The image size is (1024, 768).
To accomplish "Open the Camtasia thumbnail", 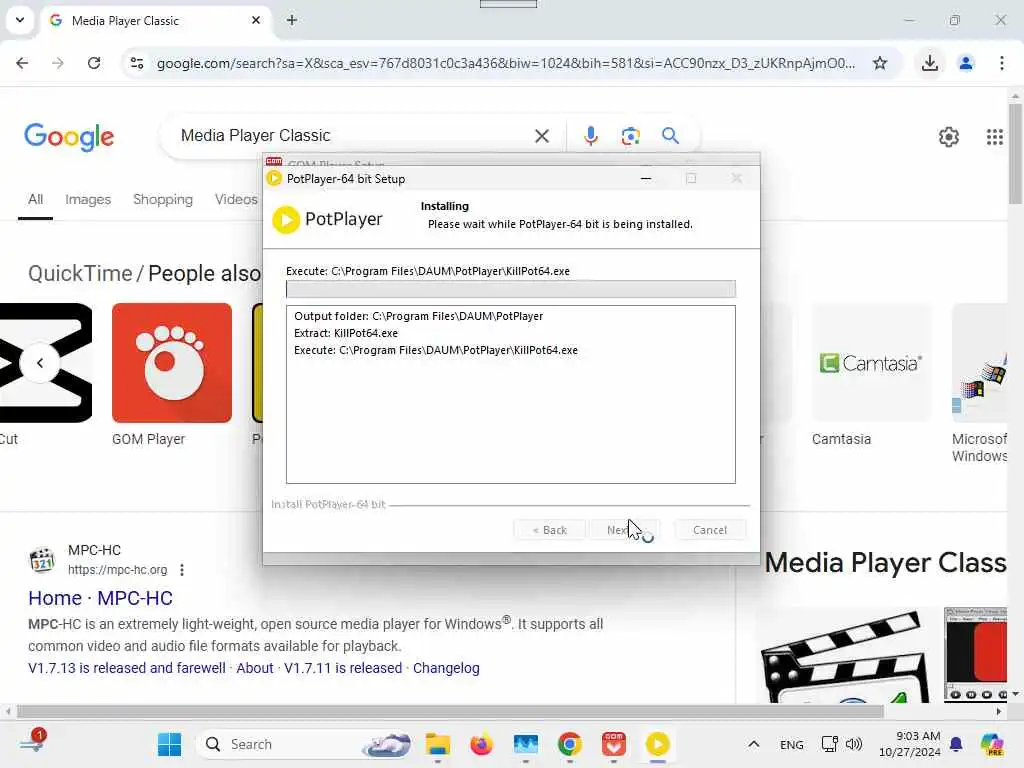I will click(871, 362).
